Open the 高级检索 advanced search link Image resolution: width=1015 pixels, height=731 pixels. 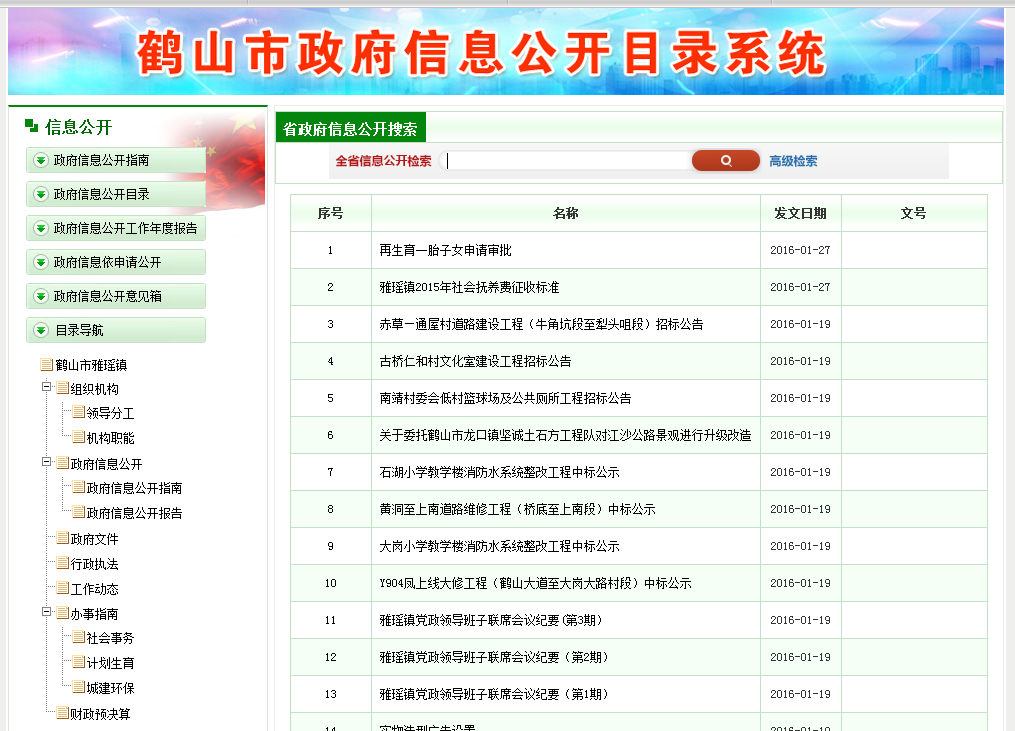pyautogui.click(x=793, y=161)
